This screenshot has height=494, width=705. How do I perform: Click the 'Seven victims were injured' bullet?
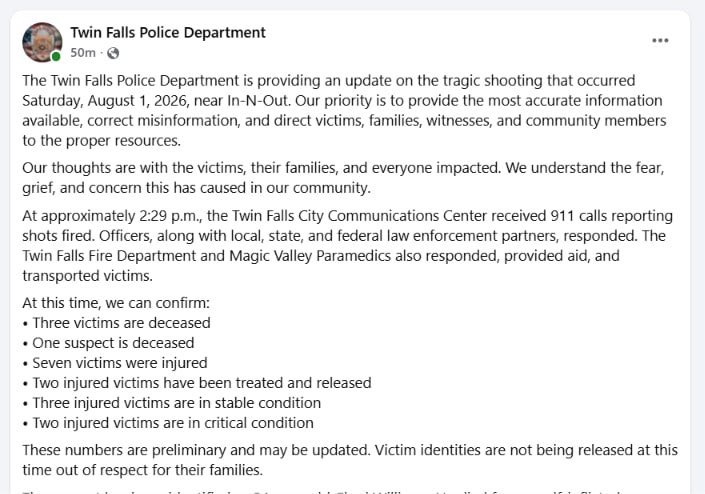[x=115, y=363]
